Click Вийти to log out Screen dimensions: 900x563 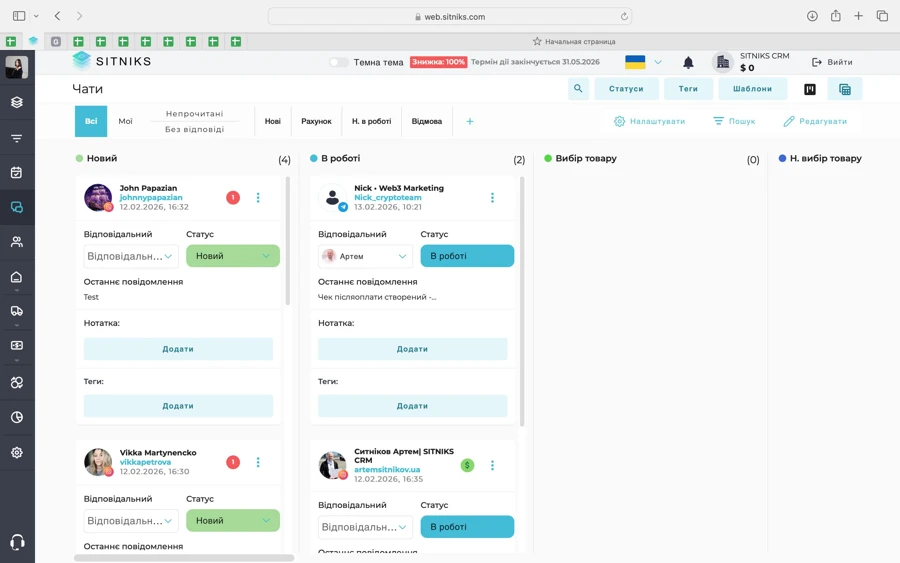pyautogui.click(x=832, y=62)
